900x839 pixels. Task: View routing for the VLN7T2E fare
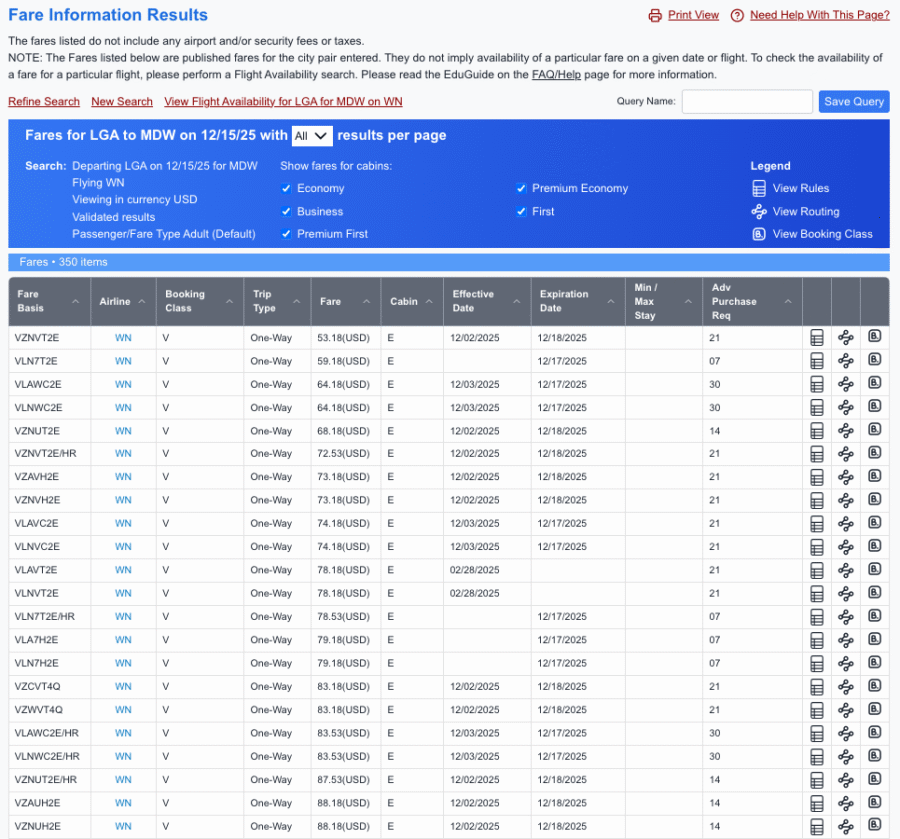coord(846,361)
